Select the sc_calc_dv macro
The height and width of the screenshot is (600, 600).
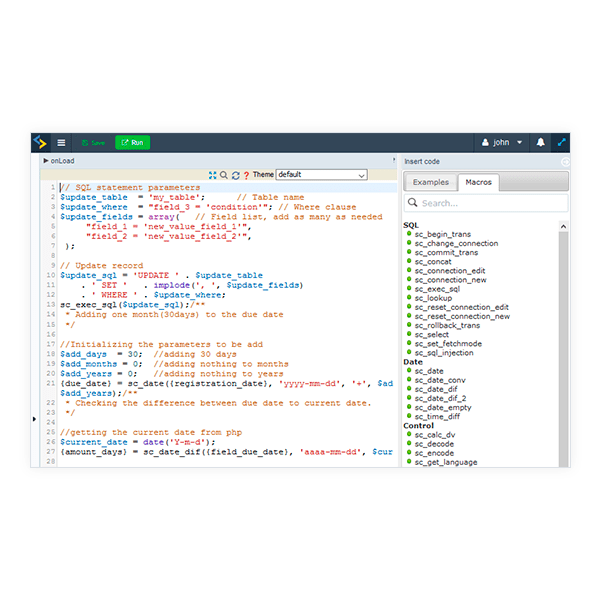click(x=435, y=435)
